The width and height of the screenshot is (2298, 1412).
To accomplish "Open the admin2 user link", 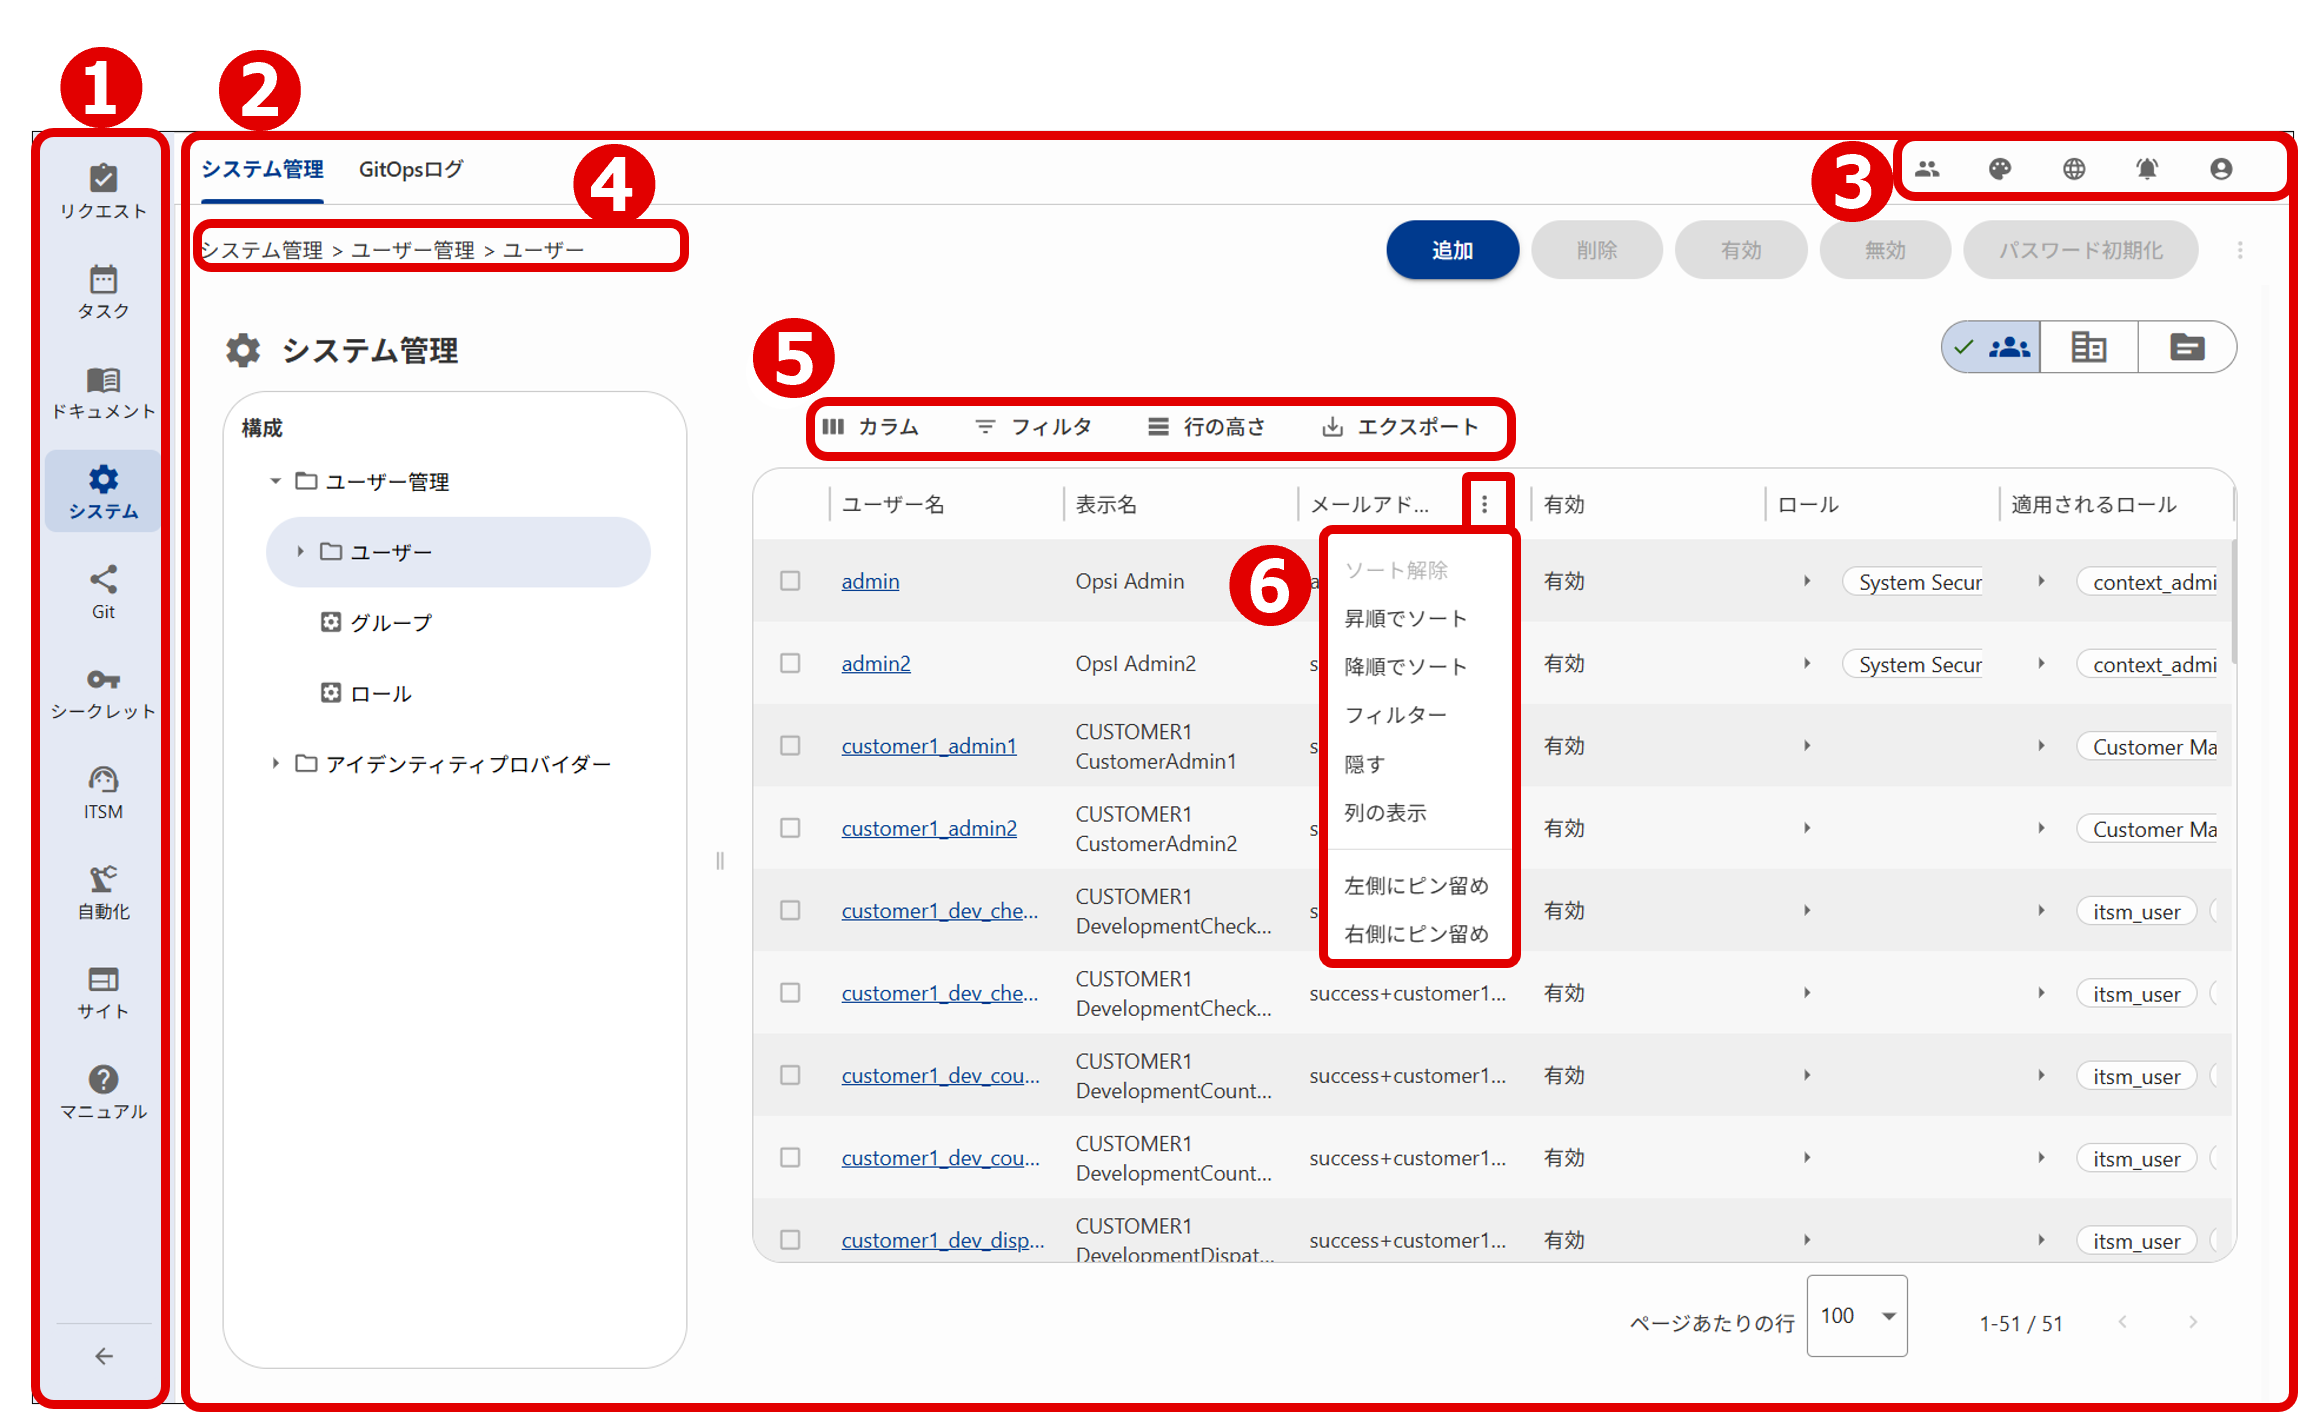I will tap(876, 664).
